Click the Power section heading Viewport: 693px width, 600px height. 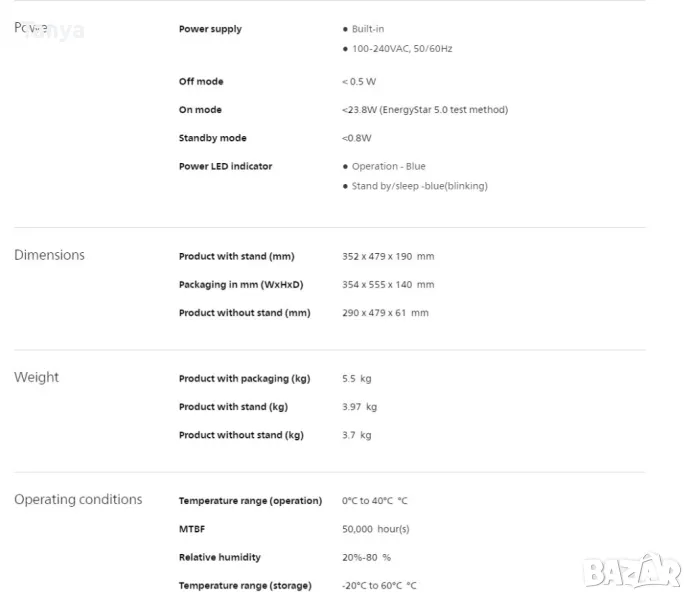(x=31, y=28)
